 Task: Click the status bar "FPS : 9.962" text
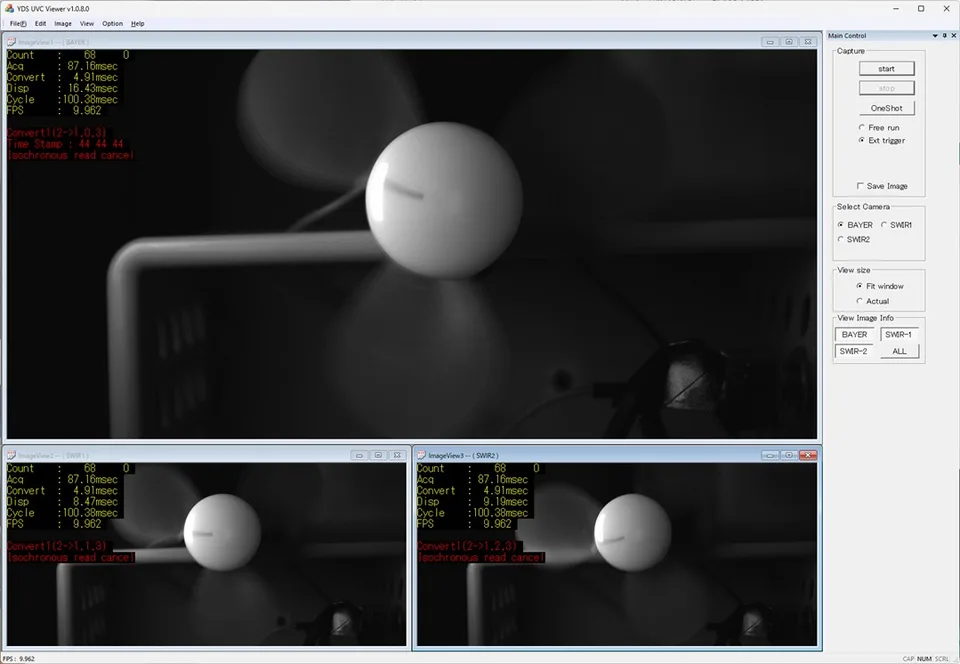click(18, 659)
